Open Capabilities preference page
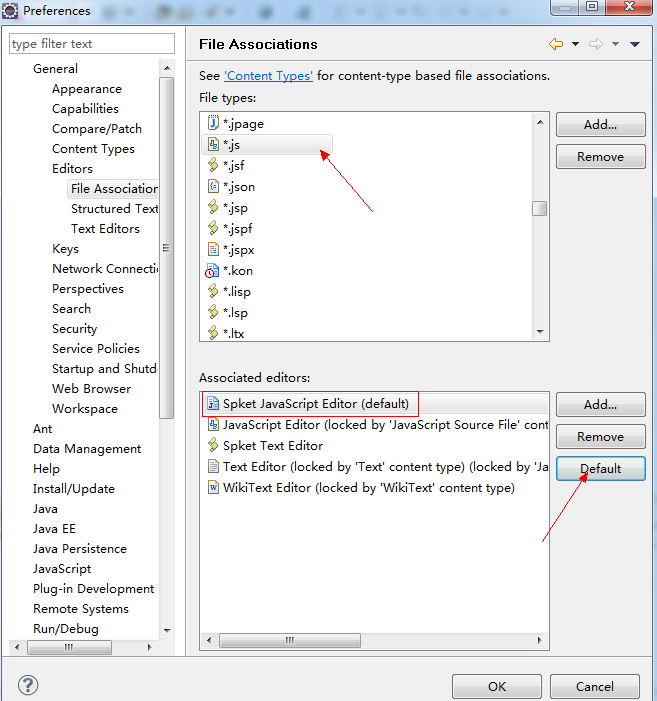The width and height of the screenshot is (657, 701). [x=85, y=109]
